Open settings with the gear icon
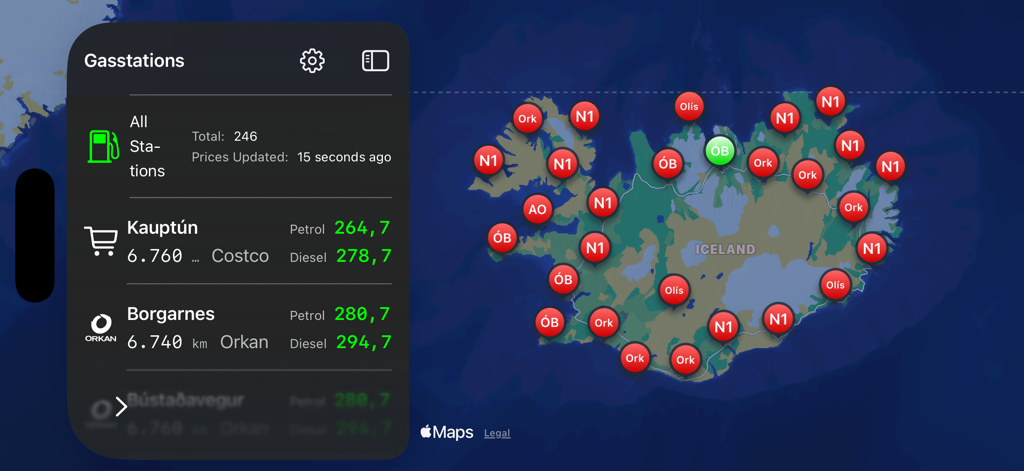This screenshot has height=471, width=1024. click(312, 61)
